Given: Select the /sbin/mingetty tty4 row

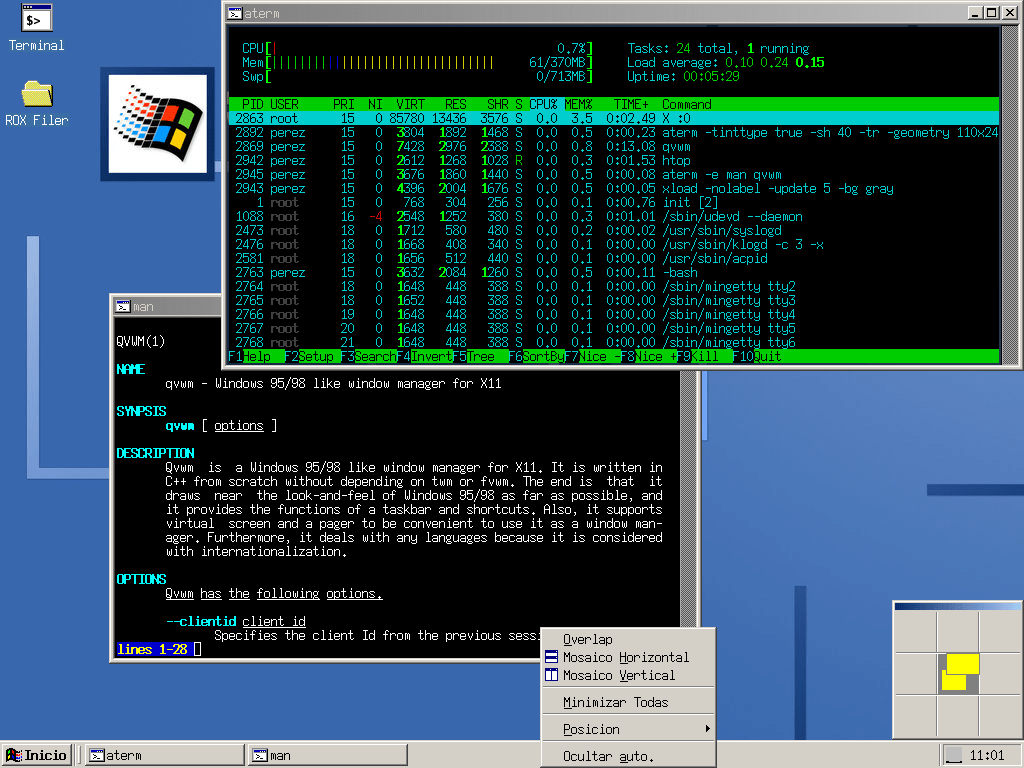Looking at the screenshot, I should 613,315.
